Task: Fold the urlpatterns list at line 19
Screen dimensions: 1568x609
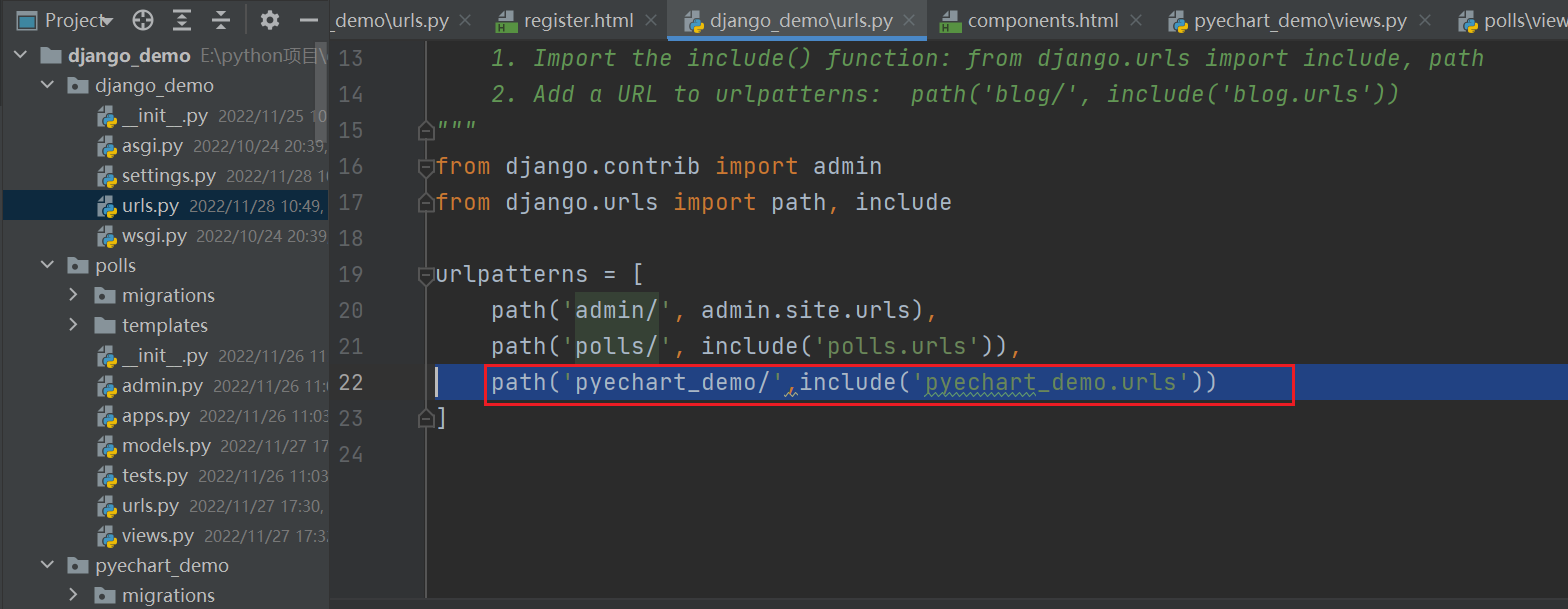Action: pyautogui.click(x=427, y=275)
